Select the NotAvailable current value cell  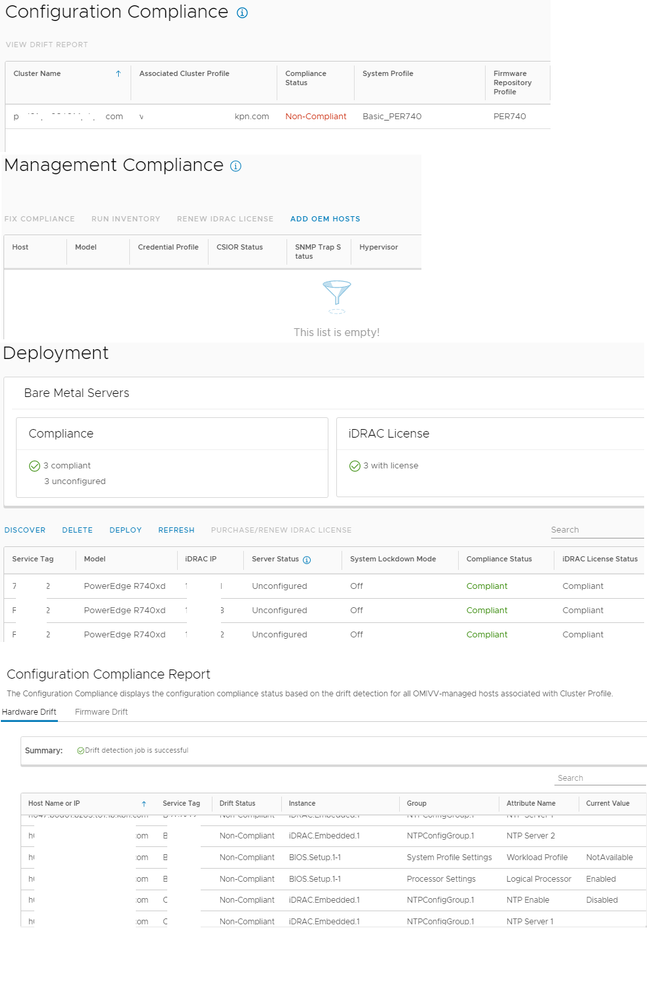[x=609, y=858]
